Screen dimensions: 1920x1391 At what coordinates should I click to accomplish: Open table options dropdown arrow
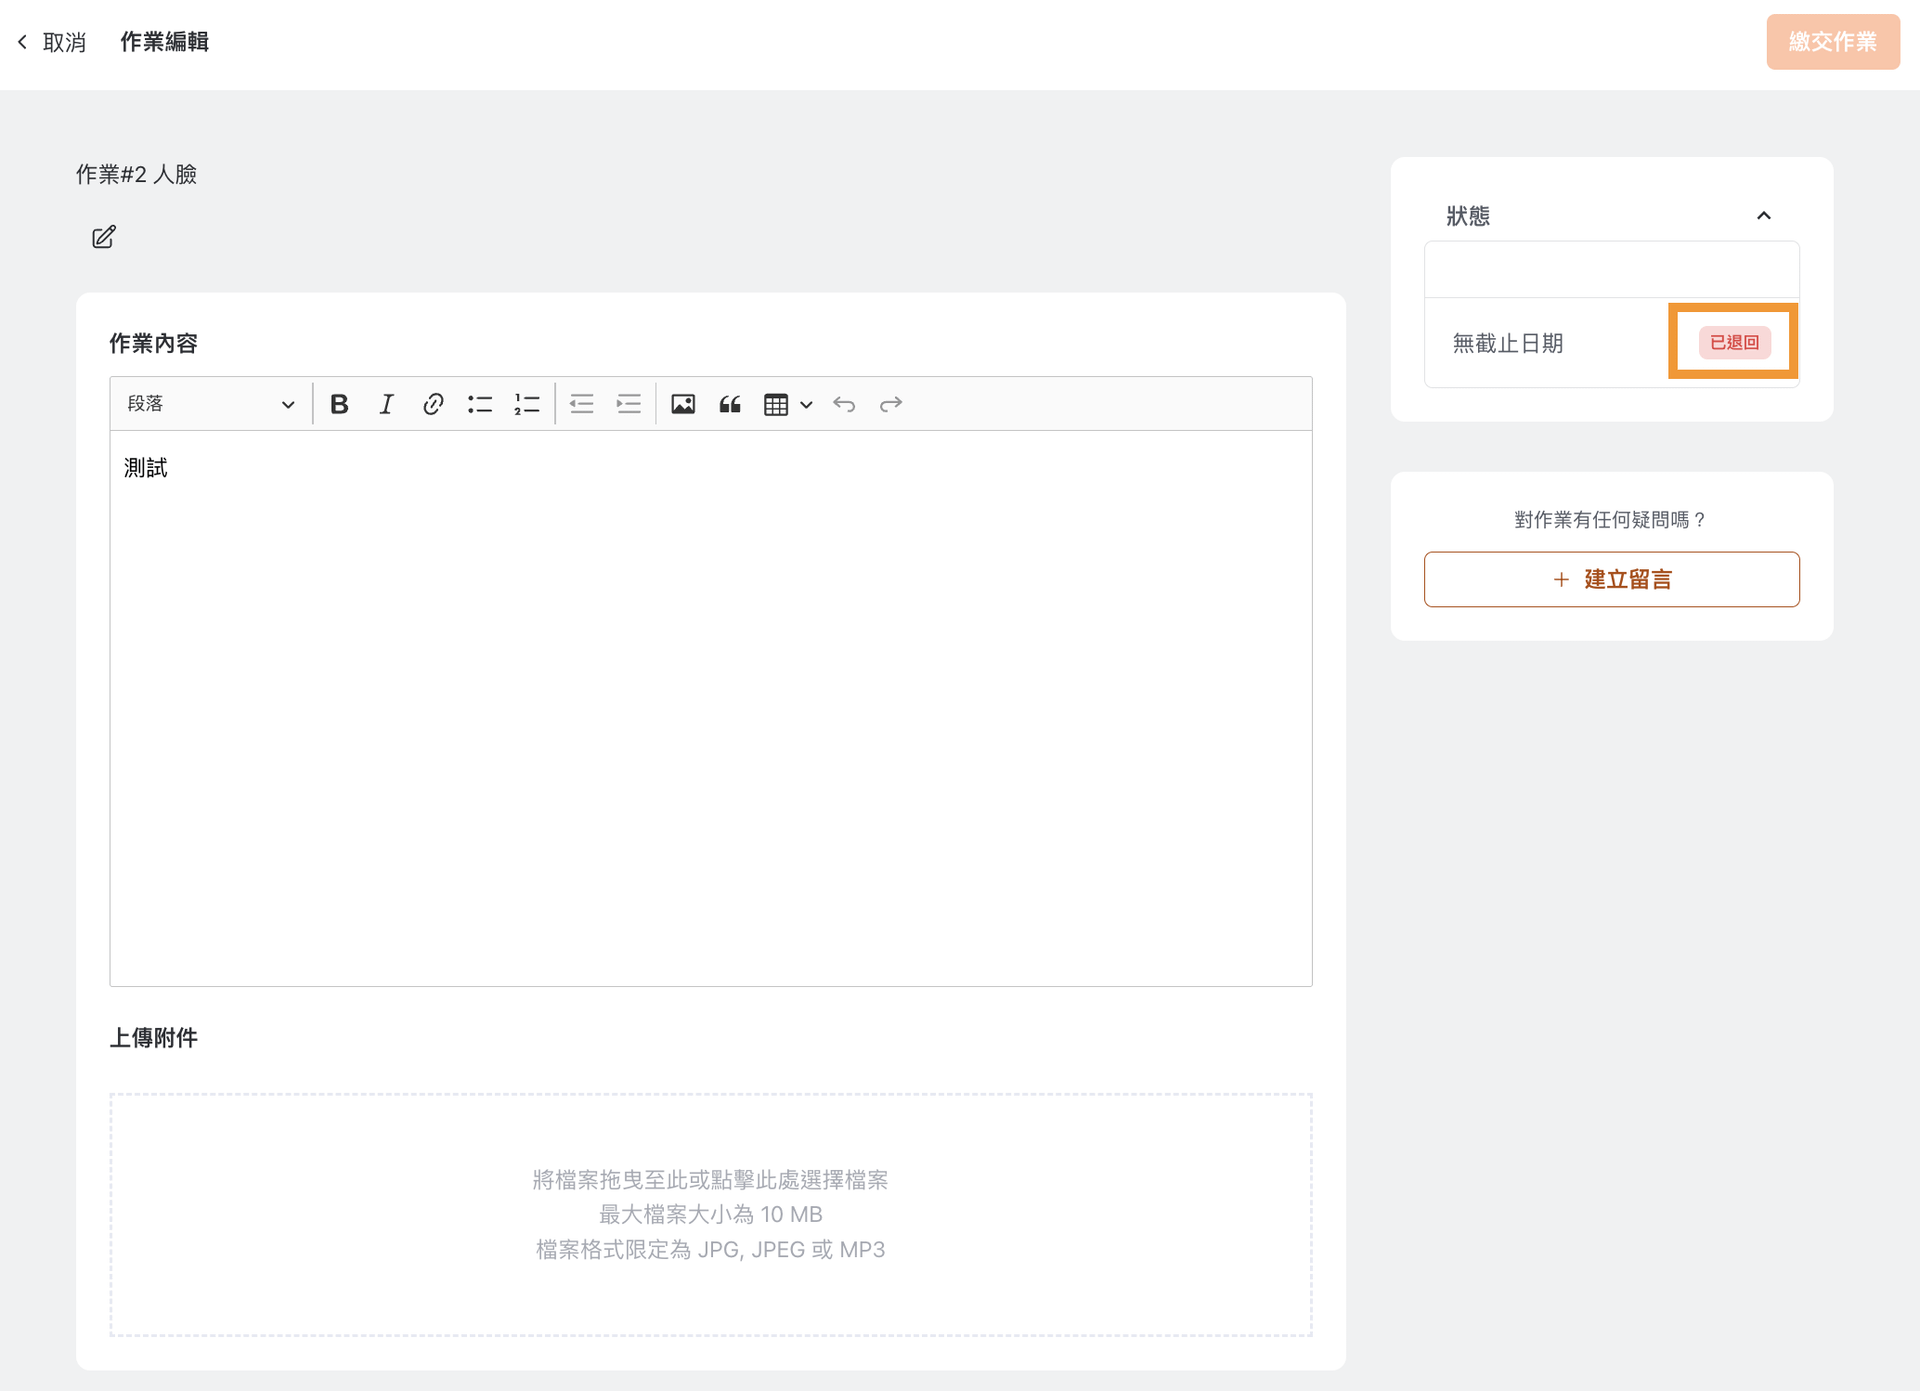806,404
